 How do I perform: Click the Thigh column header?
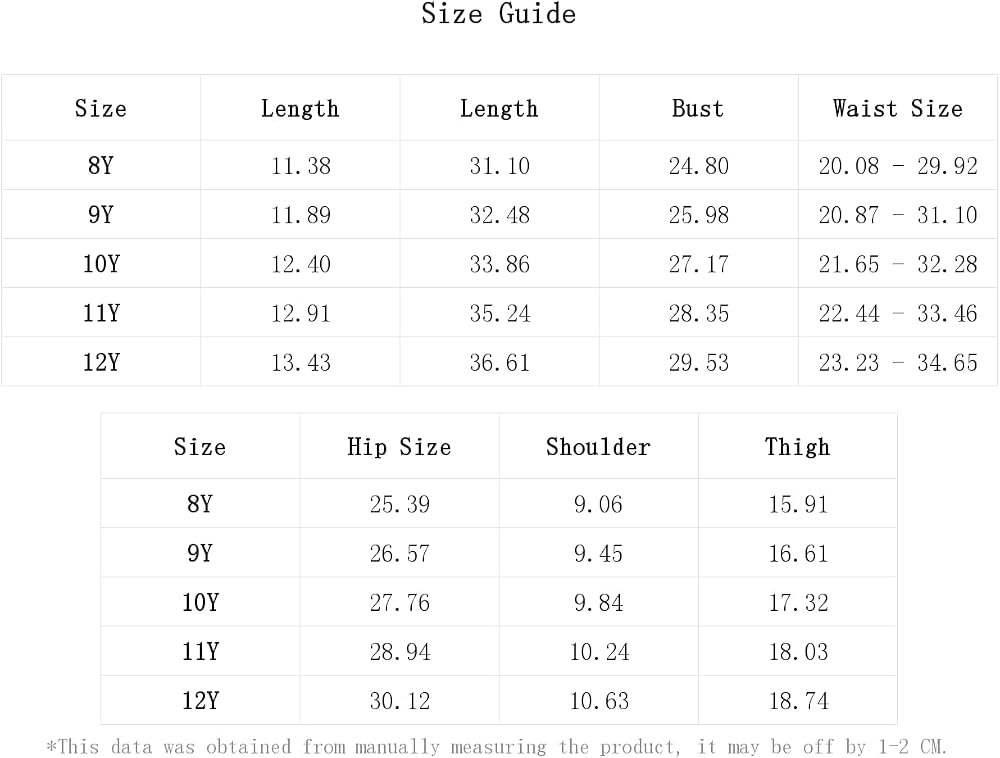tap(798, 447)
